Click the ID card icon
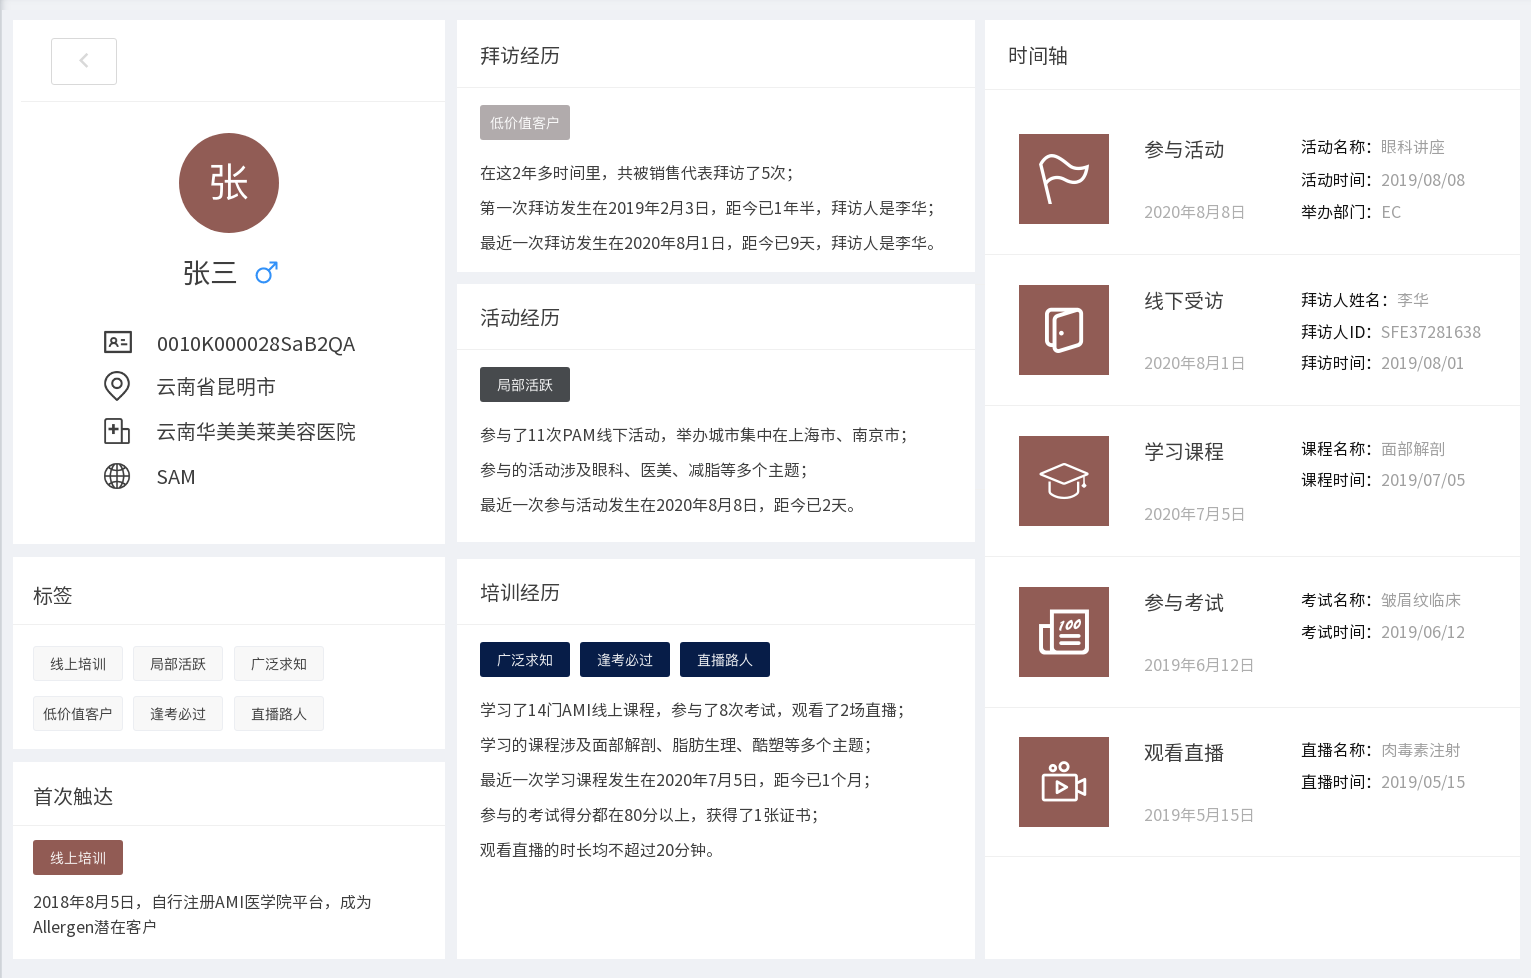 [118, 343]
